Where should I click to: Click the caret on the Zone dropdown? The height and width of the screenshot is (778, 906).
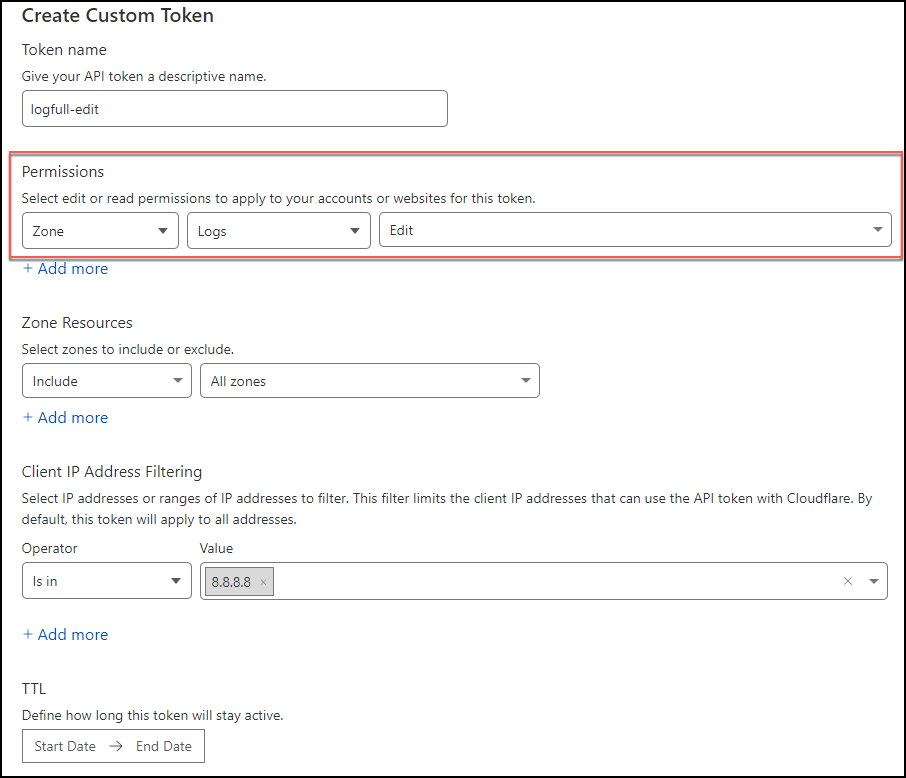coord(163,231)
